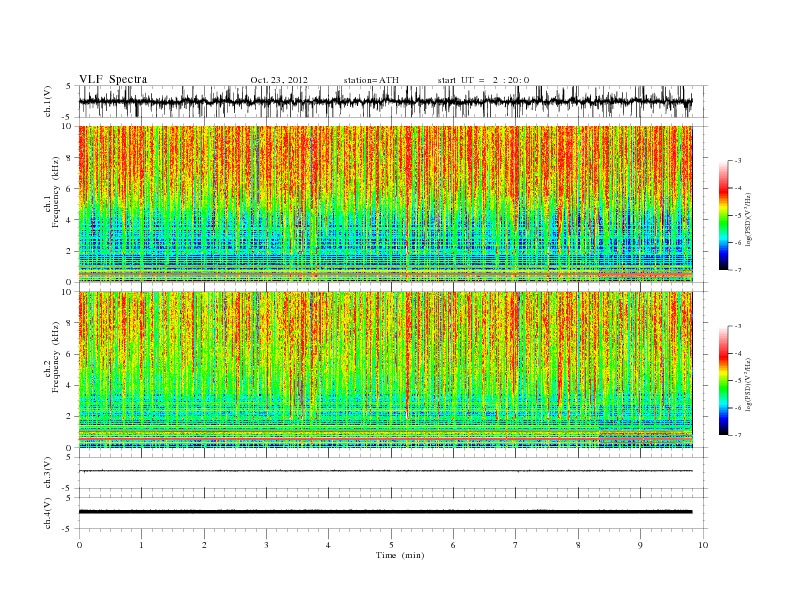The width and height of the screenshot is (792, 612).
Task: Click the ch.3 flat waveform trace
Action: click(385, 471)
